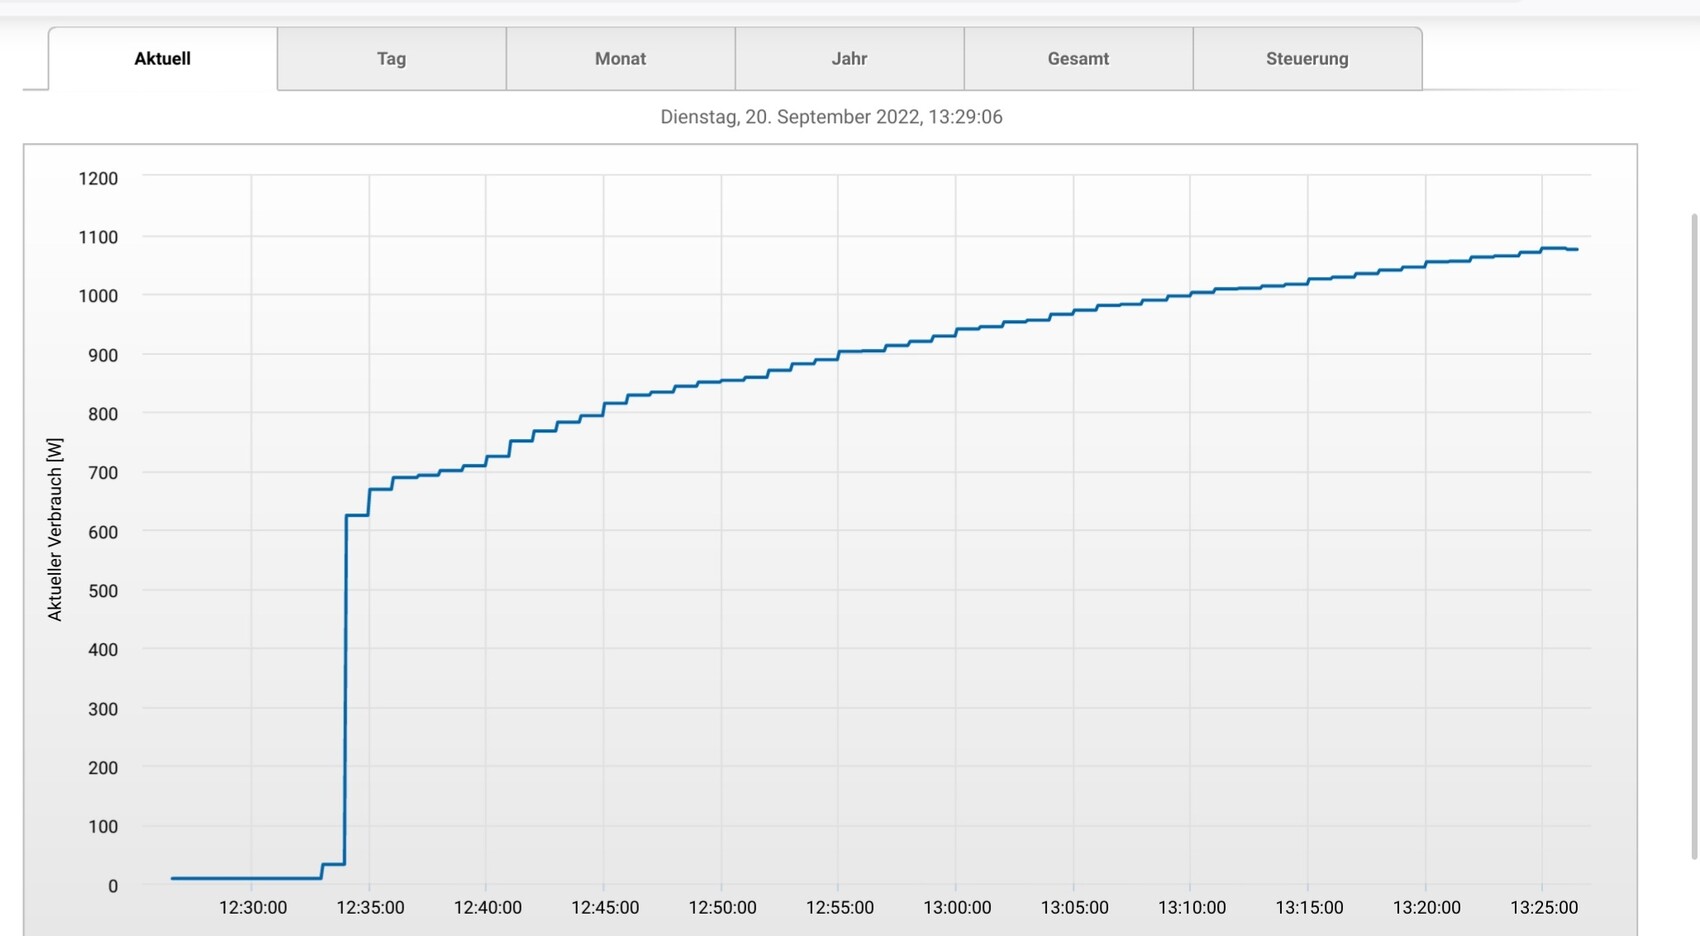Image resolution: width=1700 pixels, height=936 pixels.
Task: Show the Jahr statistics tab
Action: [x=849, y=59]
